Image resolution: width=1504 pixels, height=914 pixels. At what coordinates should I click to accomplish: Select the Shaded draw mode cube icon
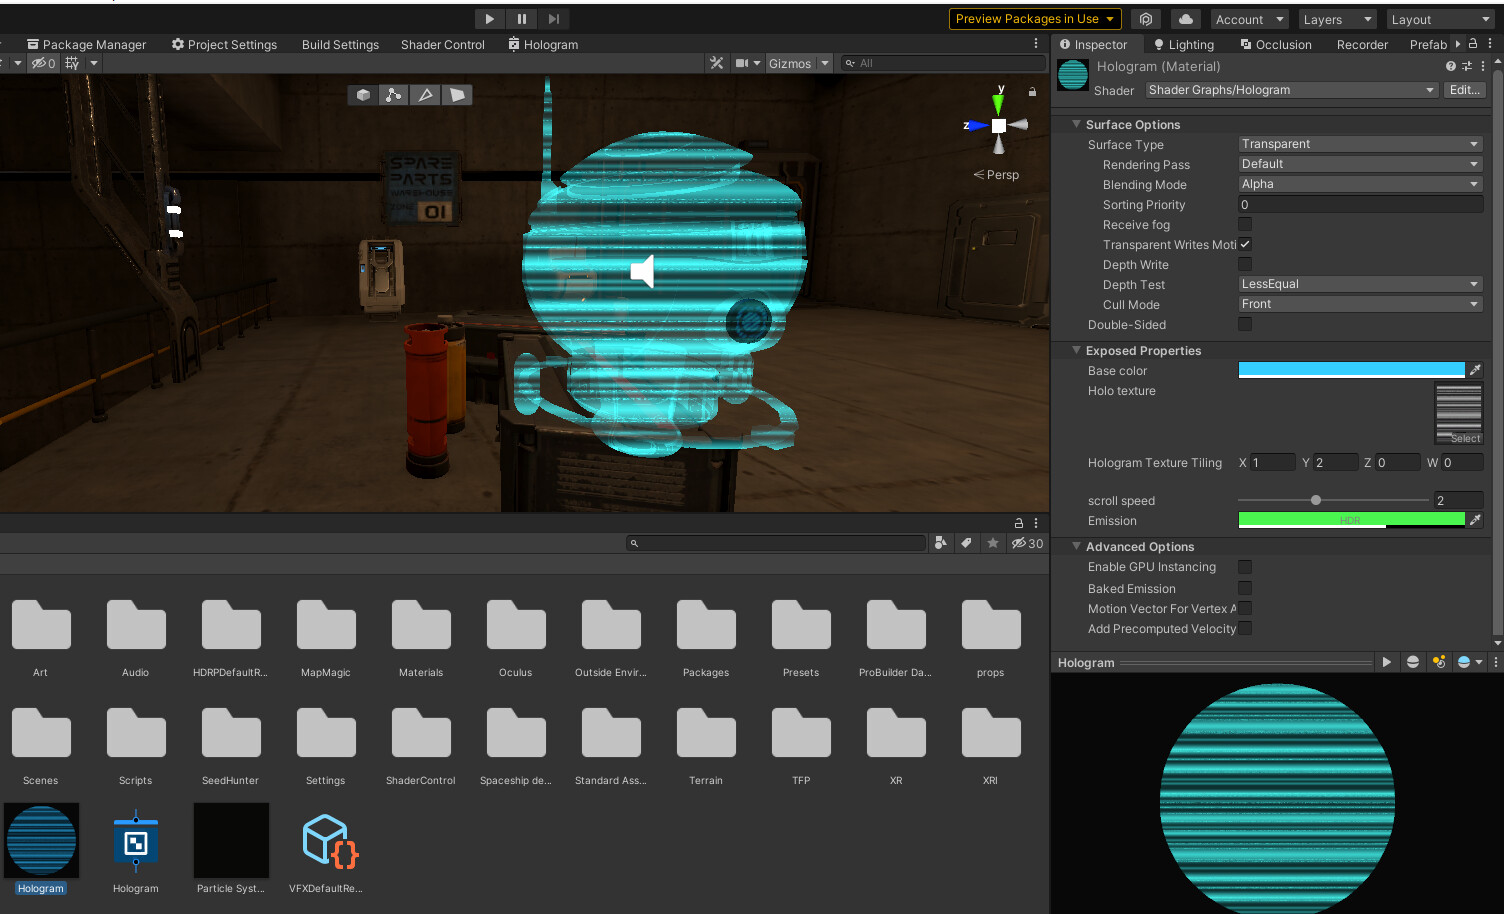point(362,94)
